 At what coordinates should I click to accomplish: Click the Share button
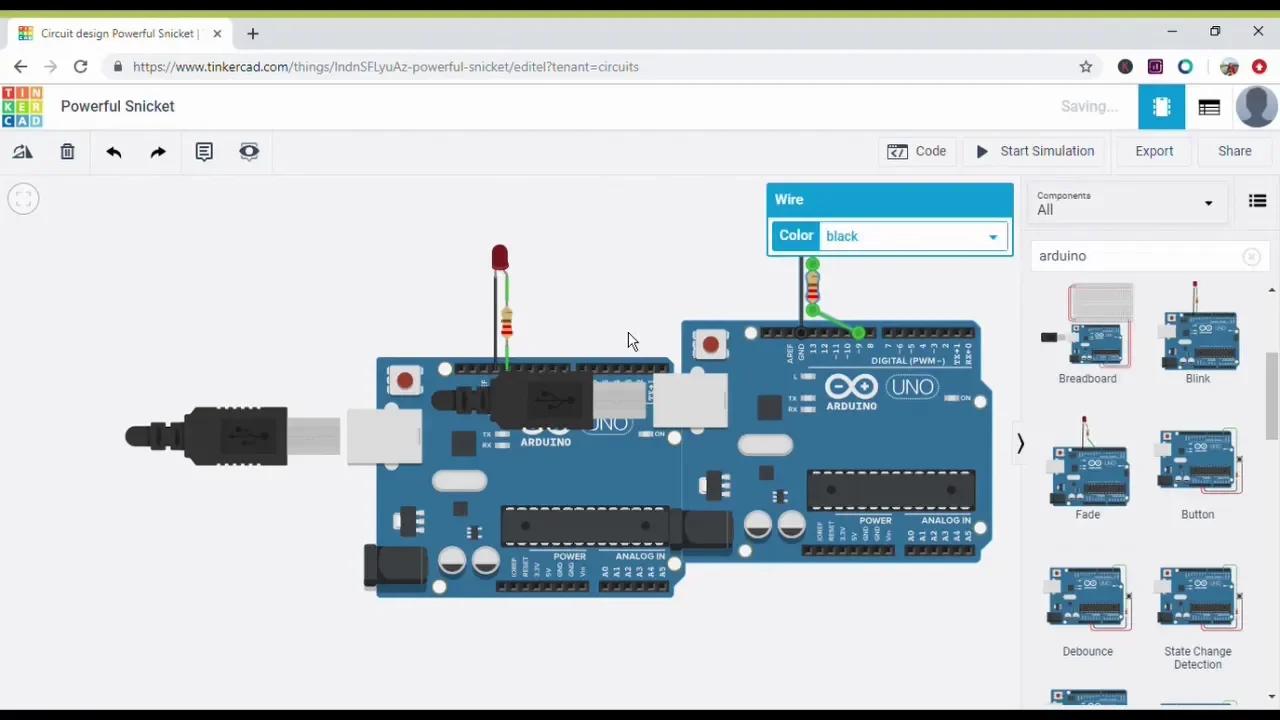click(x=1235, y=151)
